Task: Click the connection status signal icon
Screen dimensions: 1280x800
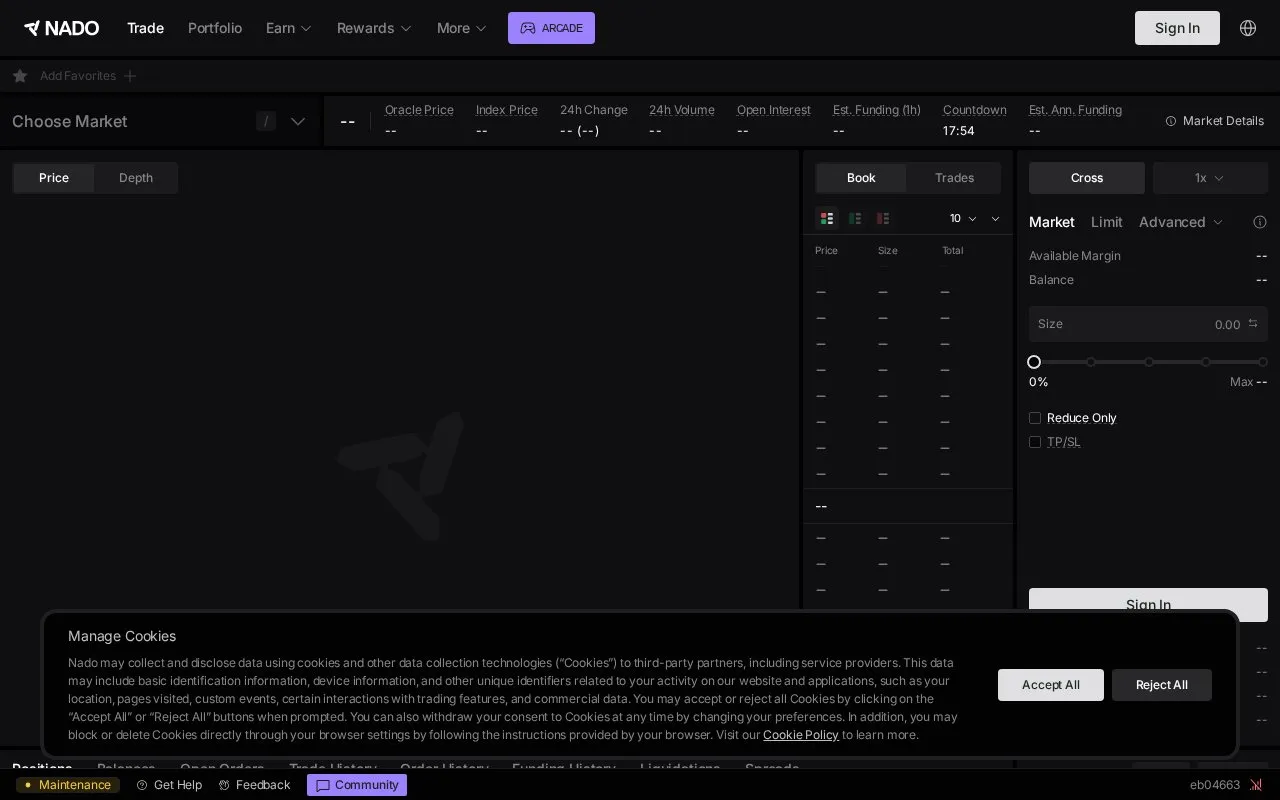Action: click(1256, 785)
